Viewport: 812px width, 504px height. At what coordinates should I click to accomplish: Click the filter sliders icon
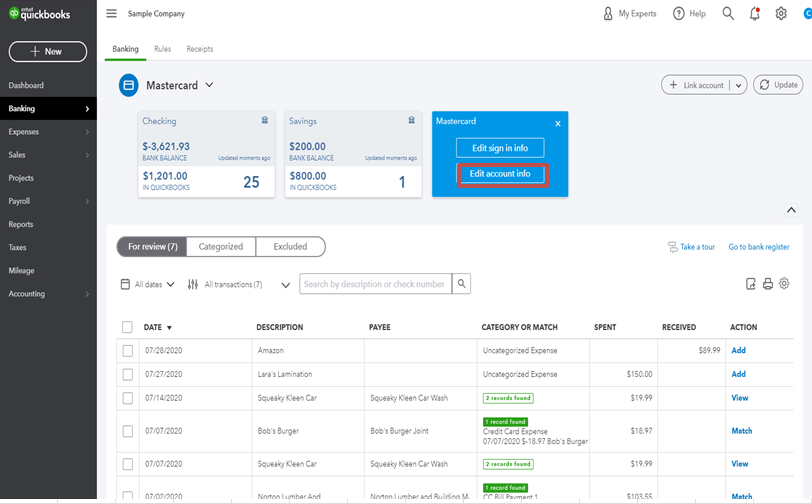pos(193,284)
